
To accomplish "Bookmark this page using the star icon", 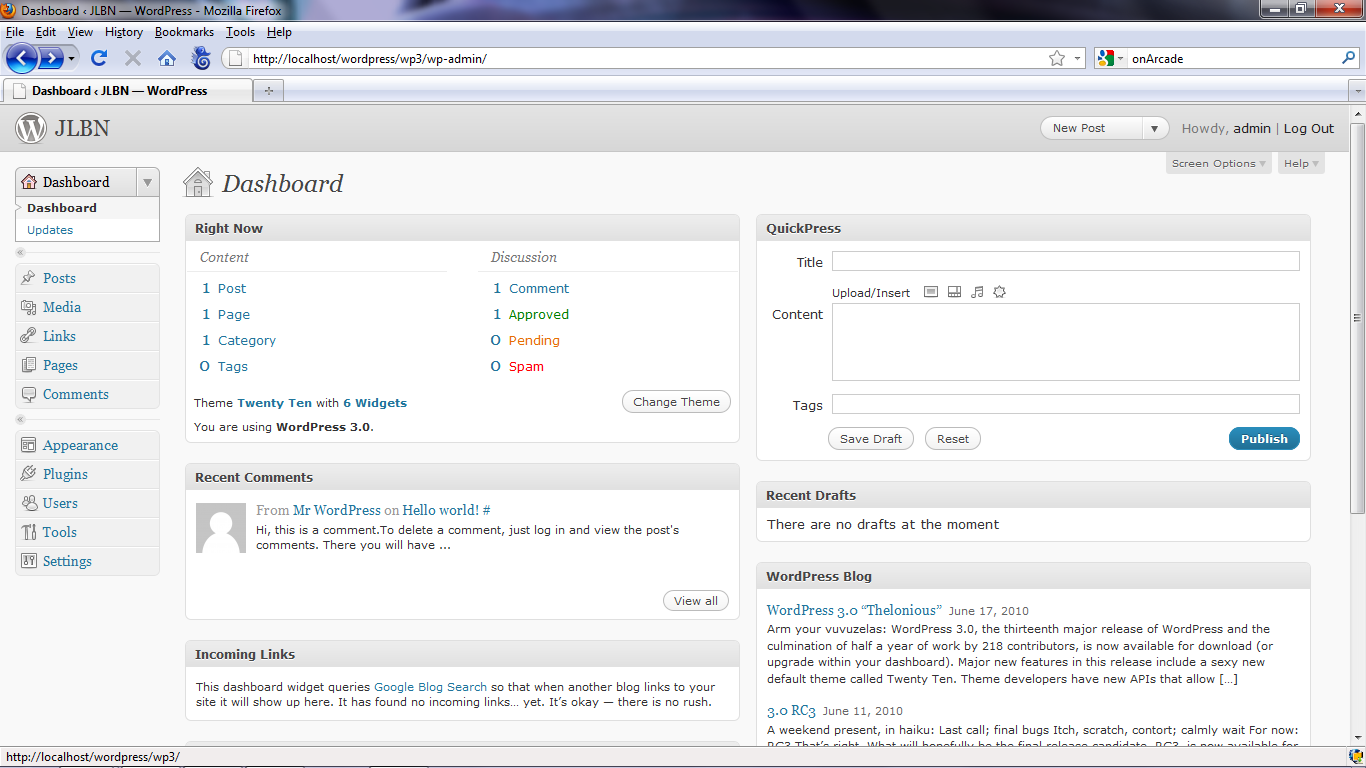I will (1057, 59).
